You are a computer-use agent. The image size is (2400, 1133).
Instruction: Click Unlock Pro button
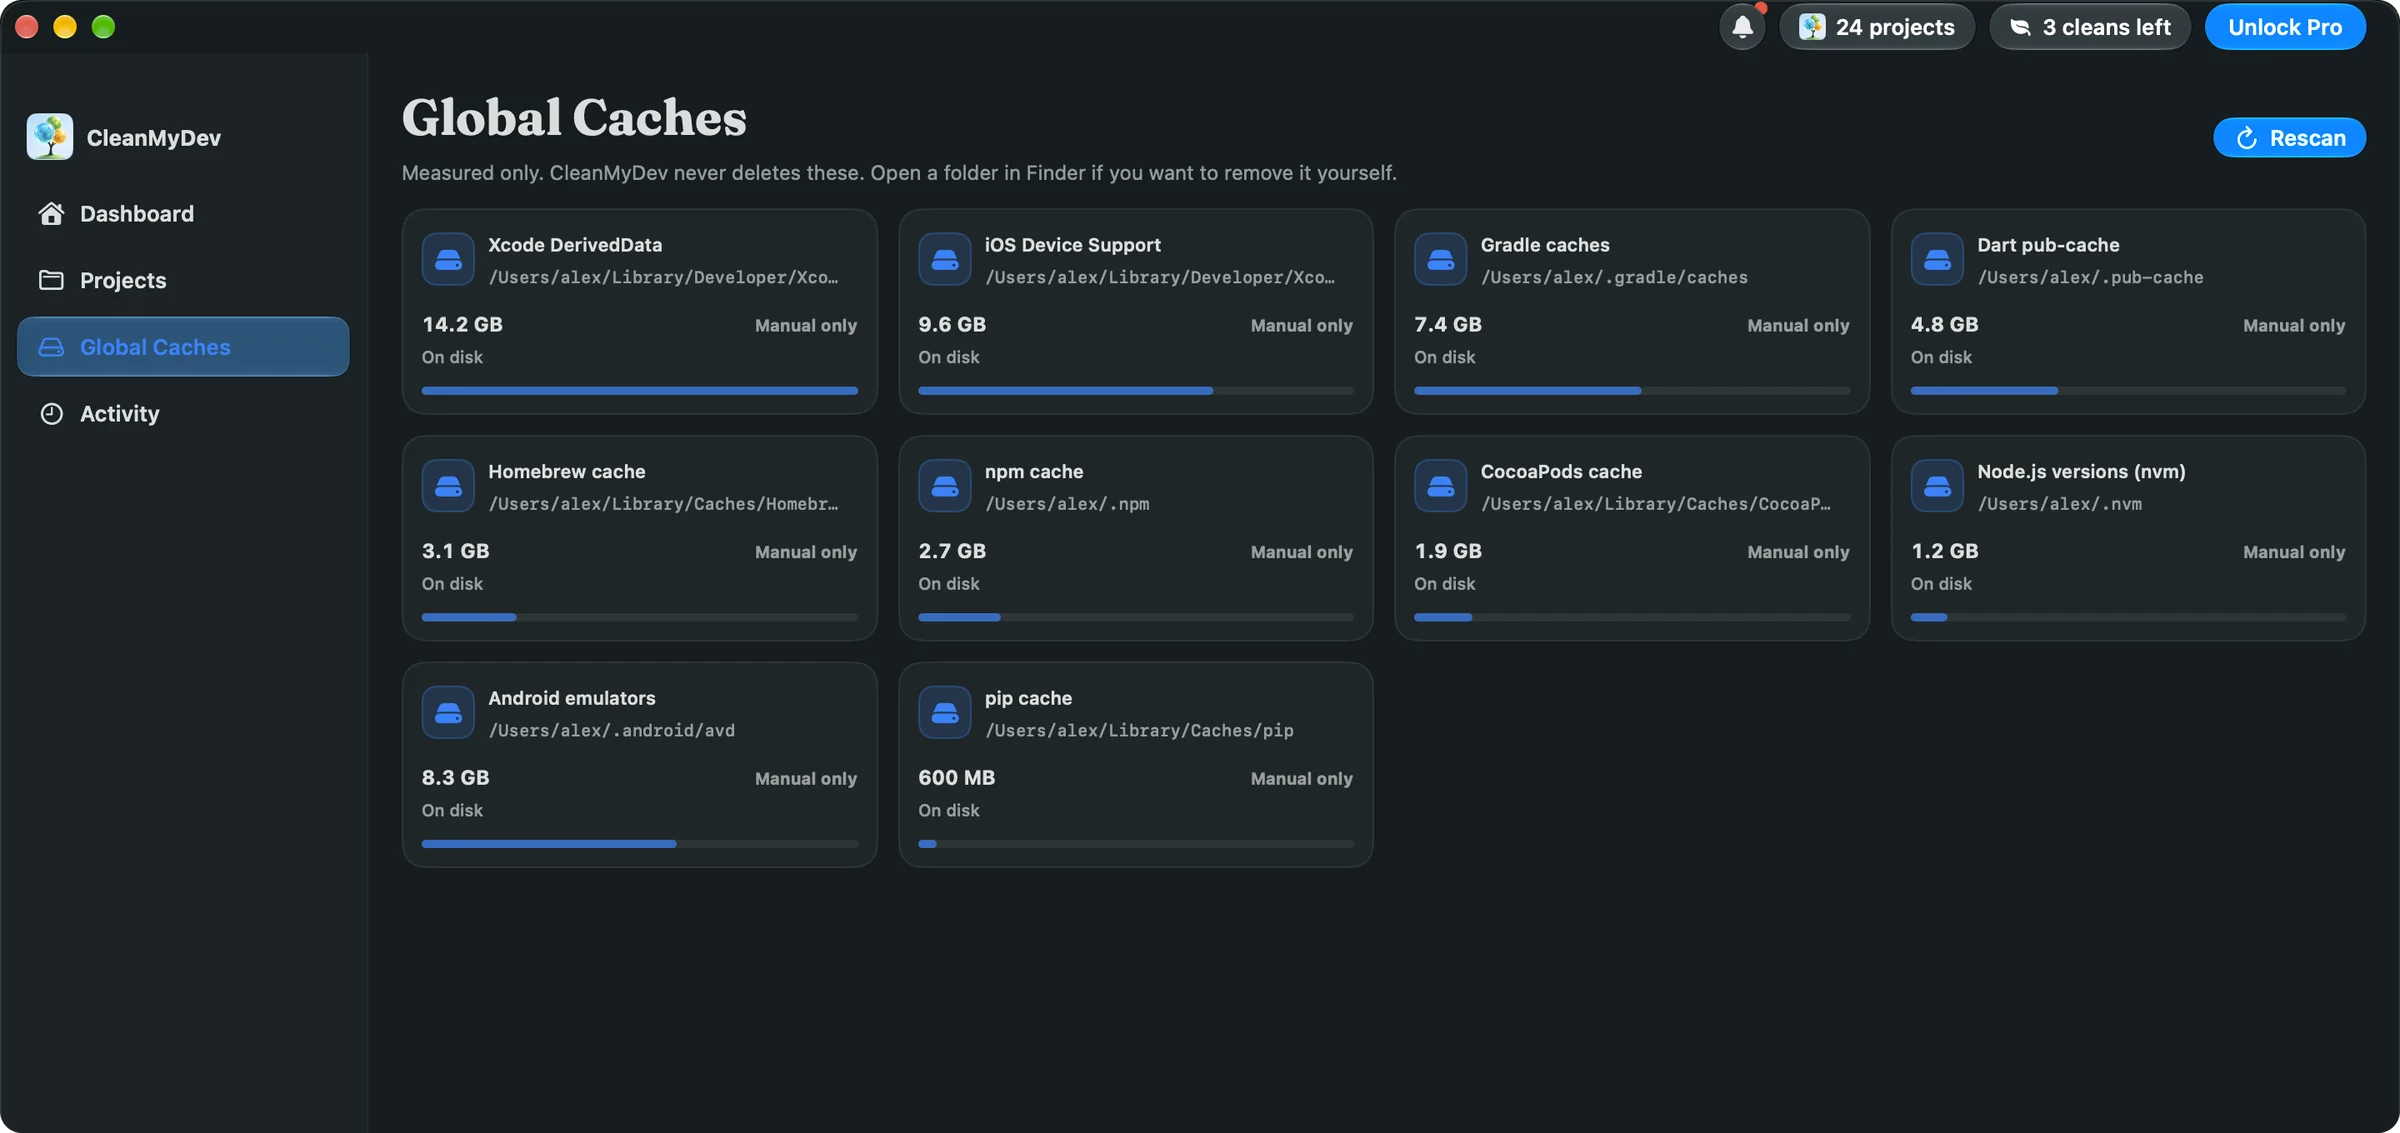pos(2285,27)
